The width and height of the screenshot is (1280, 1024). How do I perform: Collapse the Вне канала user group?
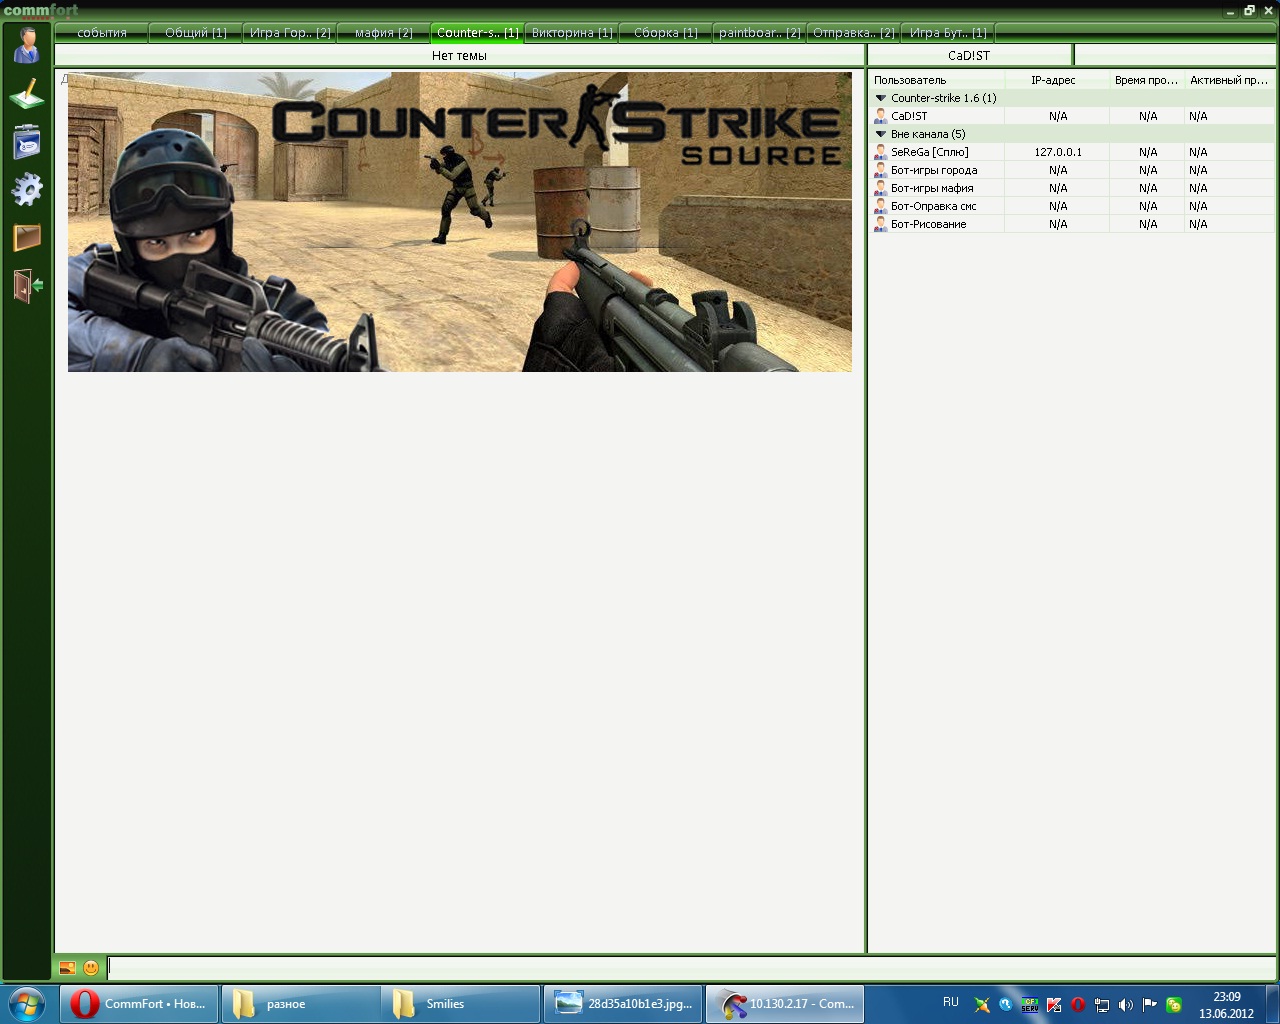[881, 134]
